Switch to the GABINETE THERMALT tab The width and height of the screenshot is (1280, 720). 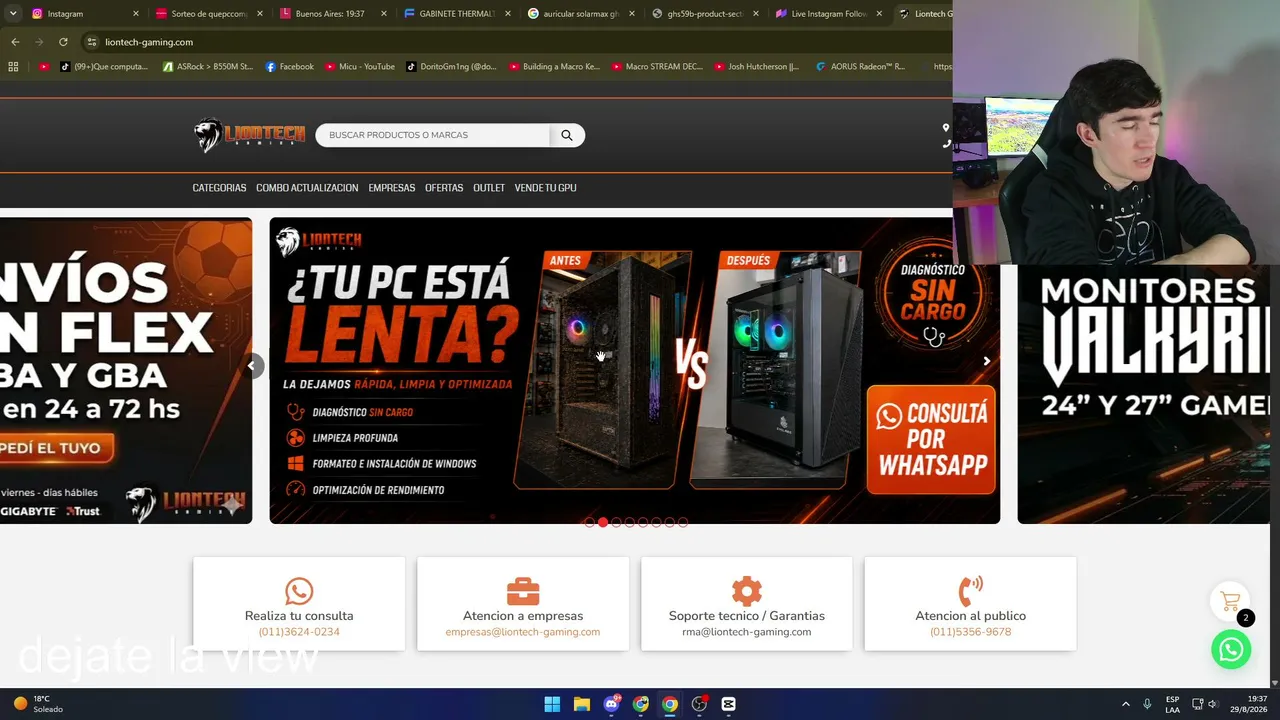coord(456,14)
